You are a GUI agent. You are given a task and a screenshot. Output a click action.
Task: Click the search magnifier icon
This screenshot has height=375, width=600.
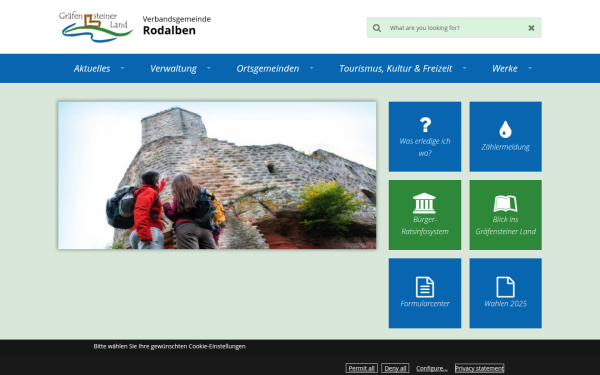coord(377,28)
